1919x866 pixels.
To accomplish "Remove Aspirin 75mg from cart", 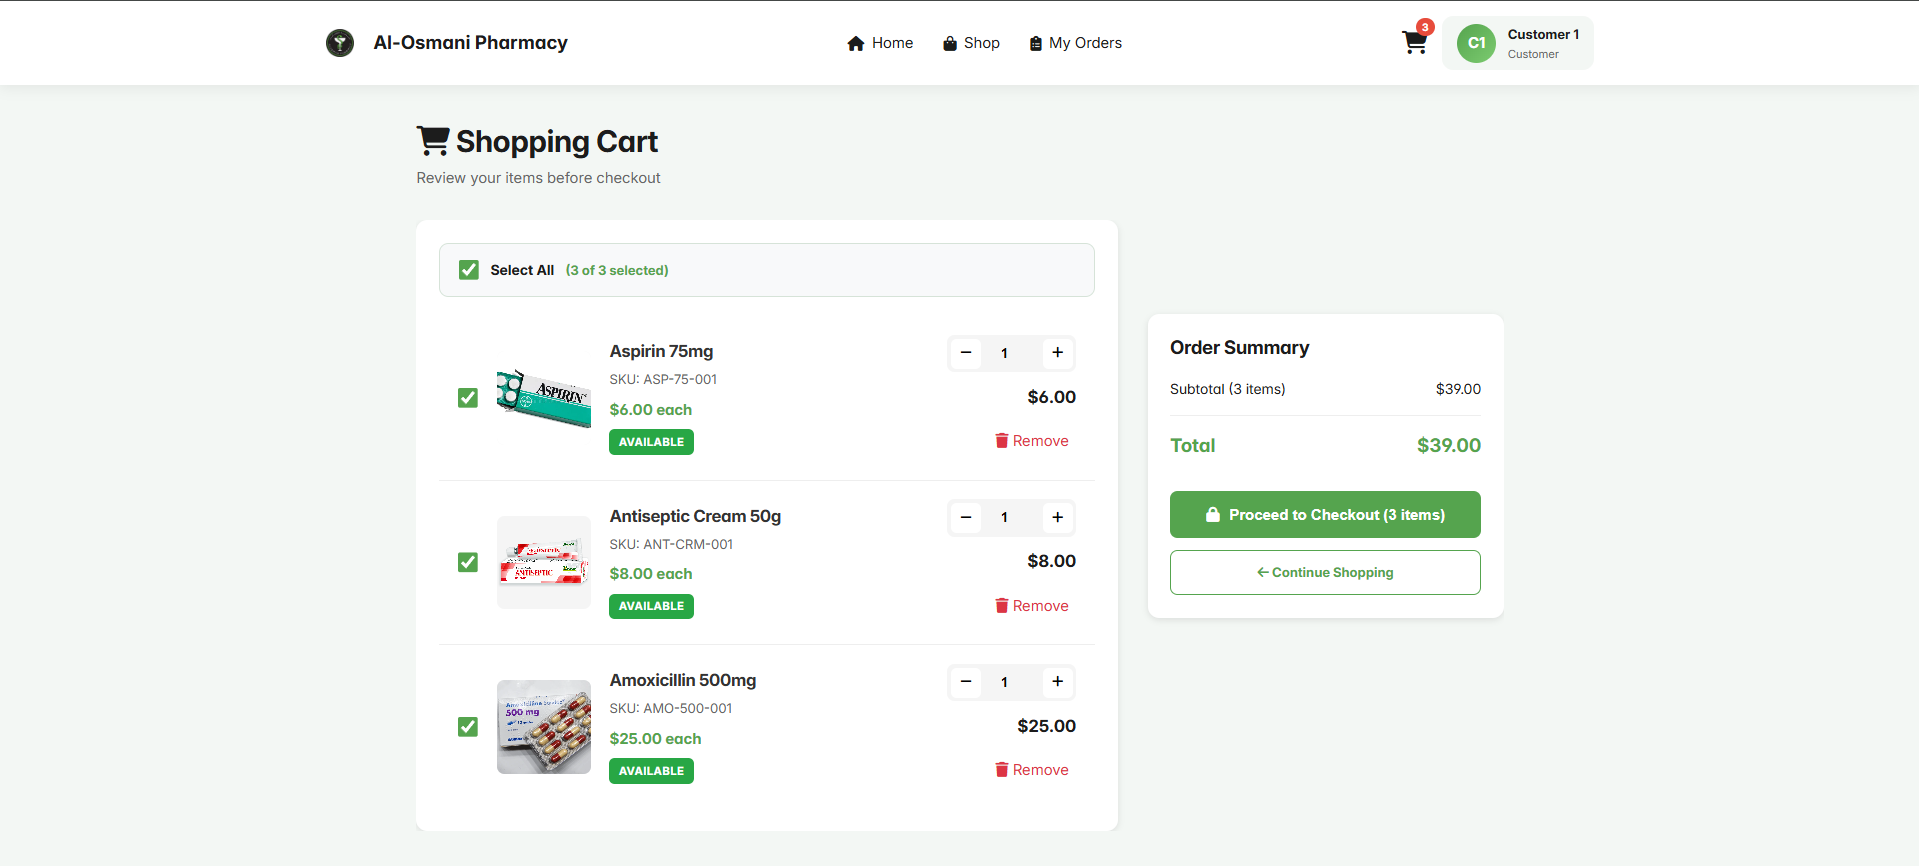I will click(x=1031, y=441).
